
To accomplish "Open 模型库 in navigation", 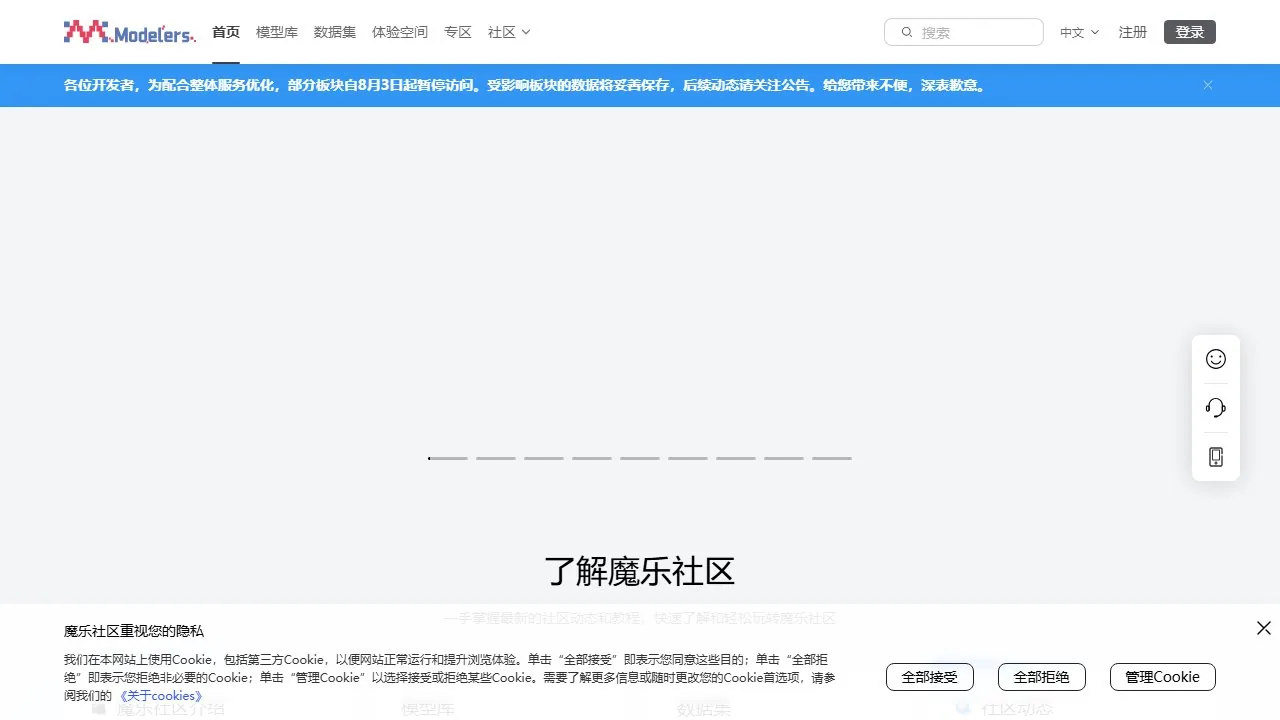I will [x=277, y=32].
